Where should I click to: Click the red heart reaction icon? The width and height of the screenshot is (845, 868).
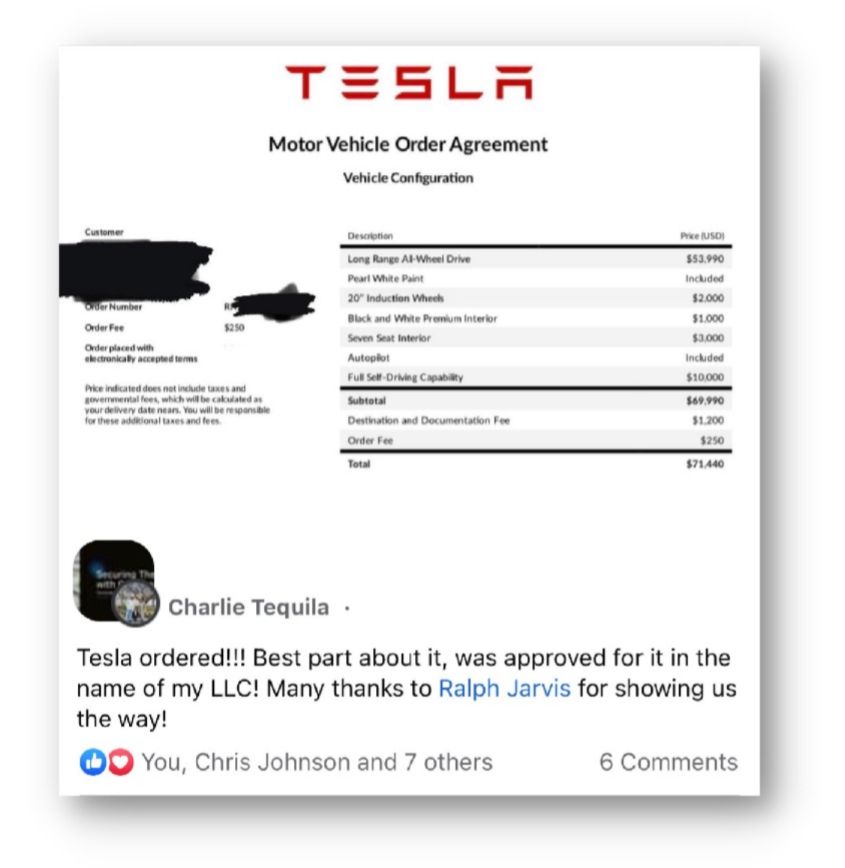tap(122, 762)
